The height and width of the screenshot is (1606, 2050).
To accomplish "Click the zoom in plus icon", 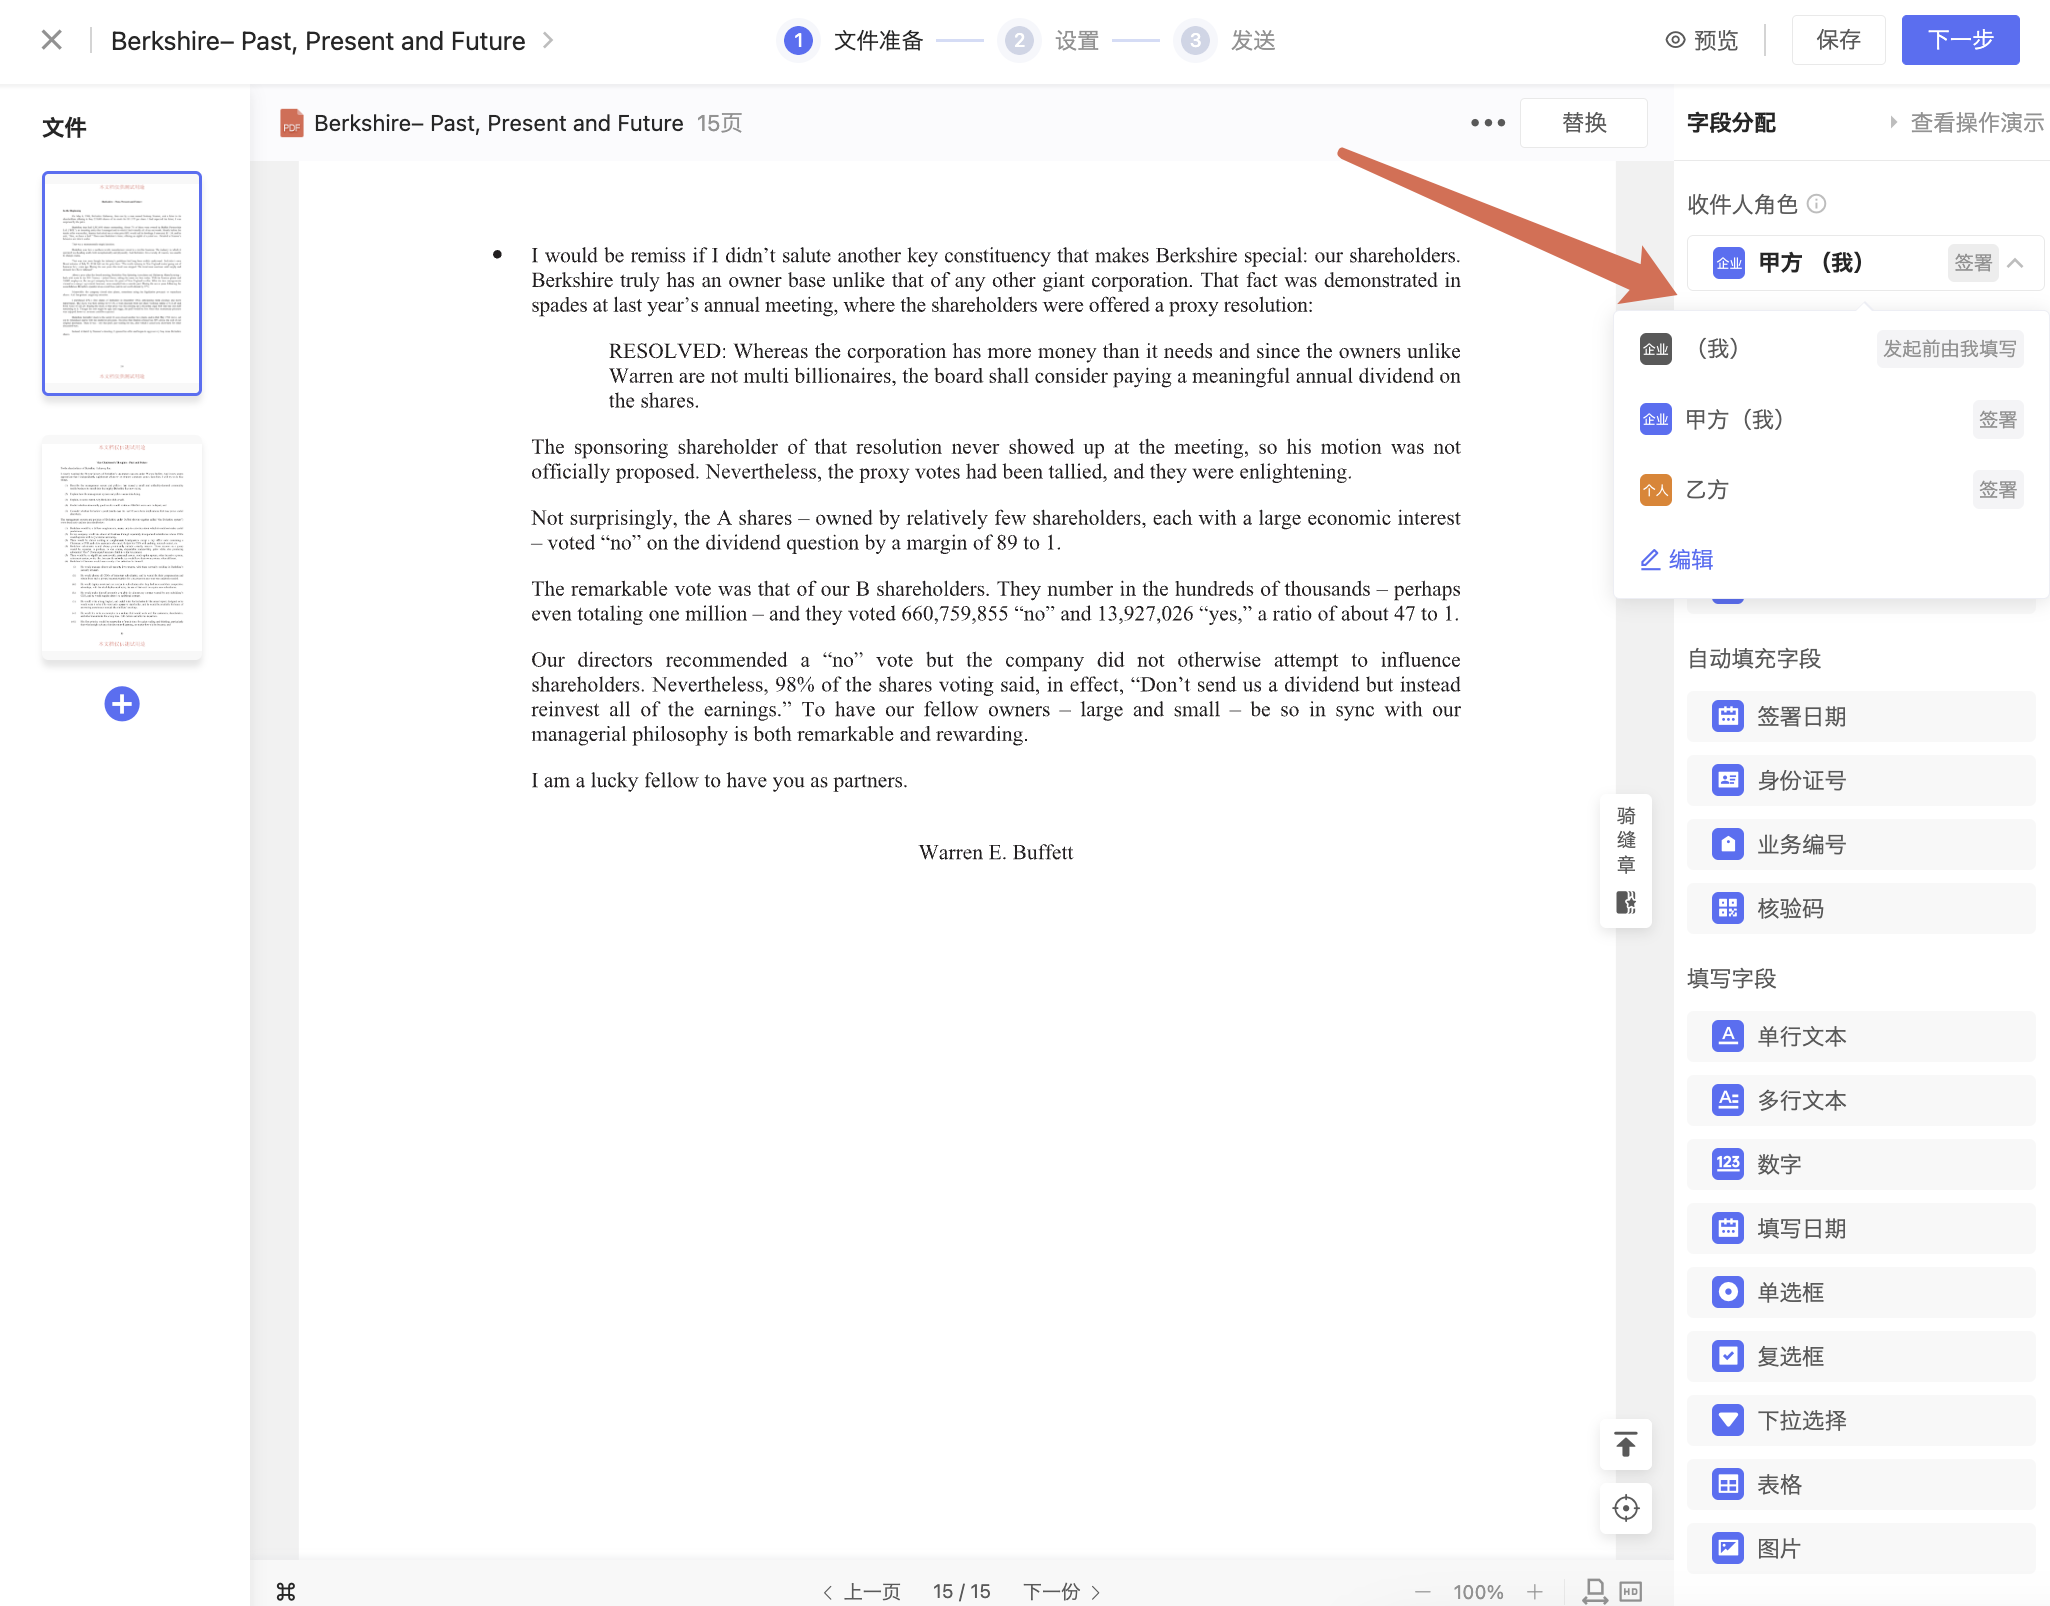I will pos(1535,1591).
